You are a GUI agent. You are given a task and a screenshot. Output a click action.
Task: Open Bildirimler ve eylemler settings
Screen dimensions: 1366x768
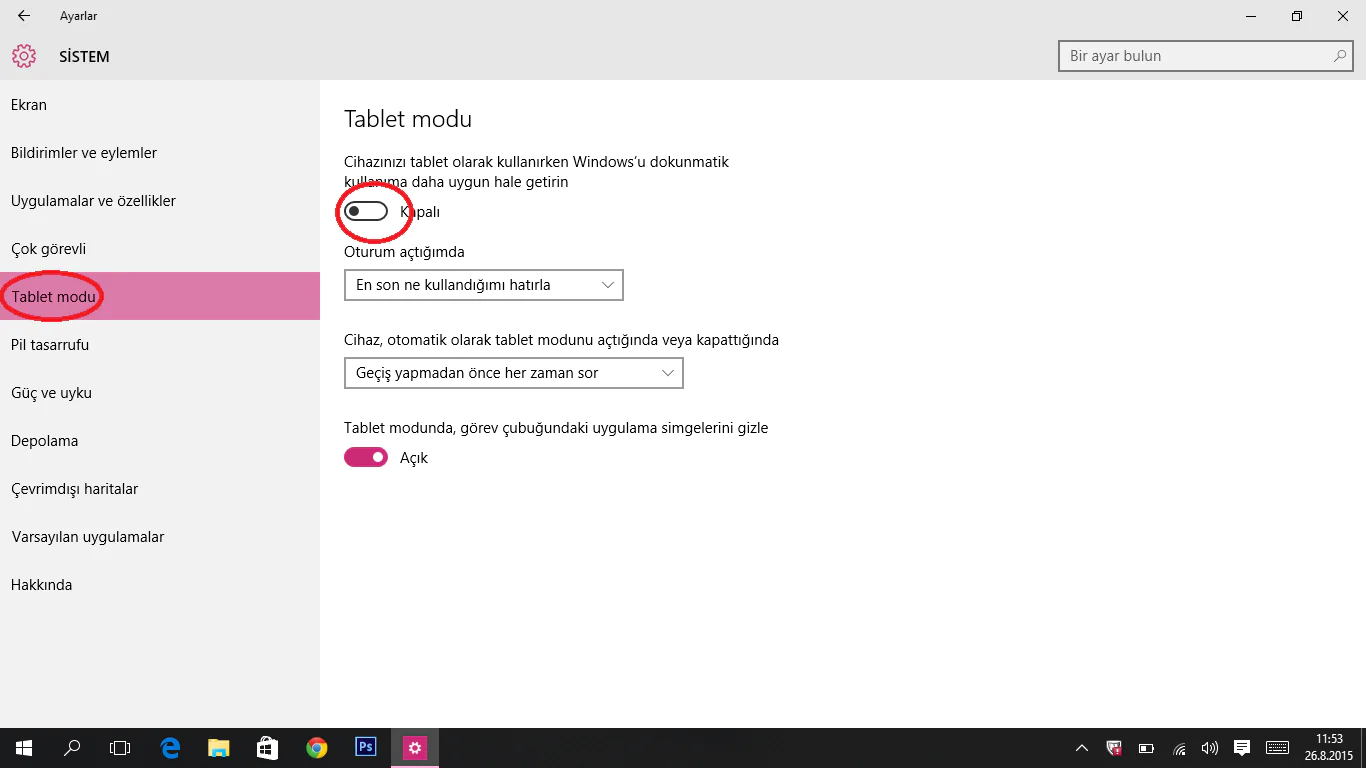pos(160,153)
